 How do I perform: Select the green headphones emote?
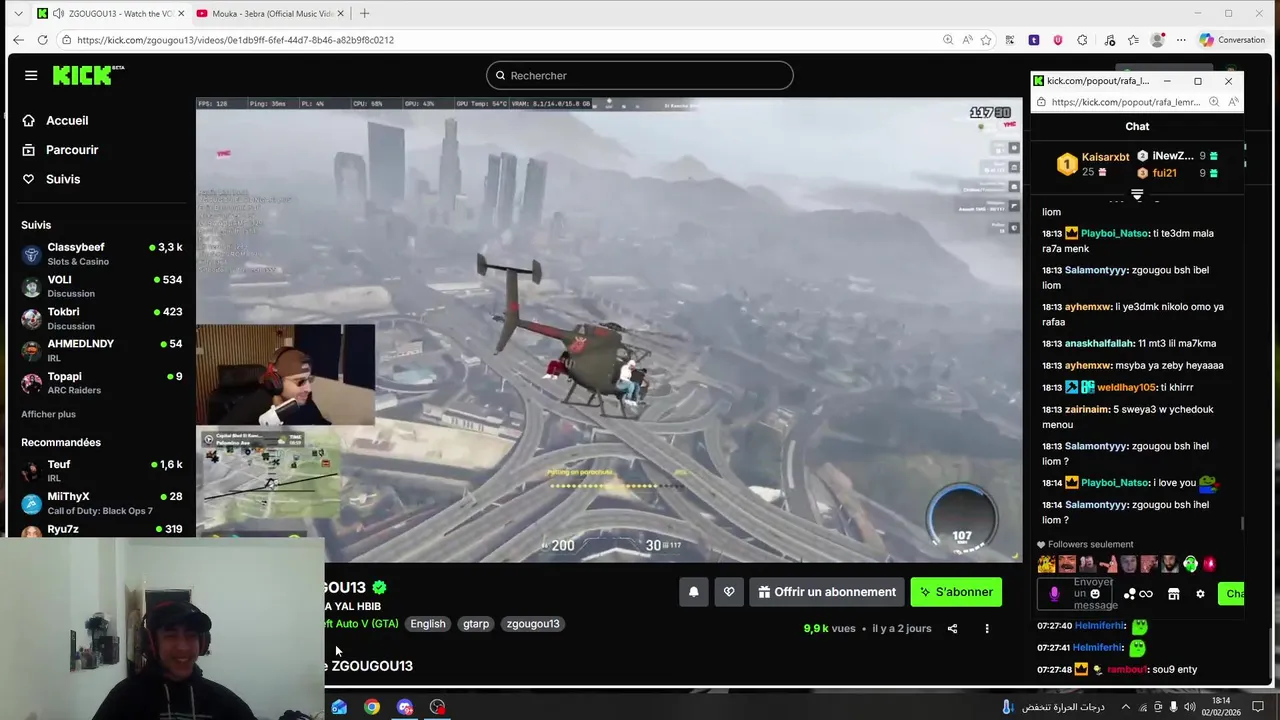[1190, 564]
